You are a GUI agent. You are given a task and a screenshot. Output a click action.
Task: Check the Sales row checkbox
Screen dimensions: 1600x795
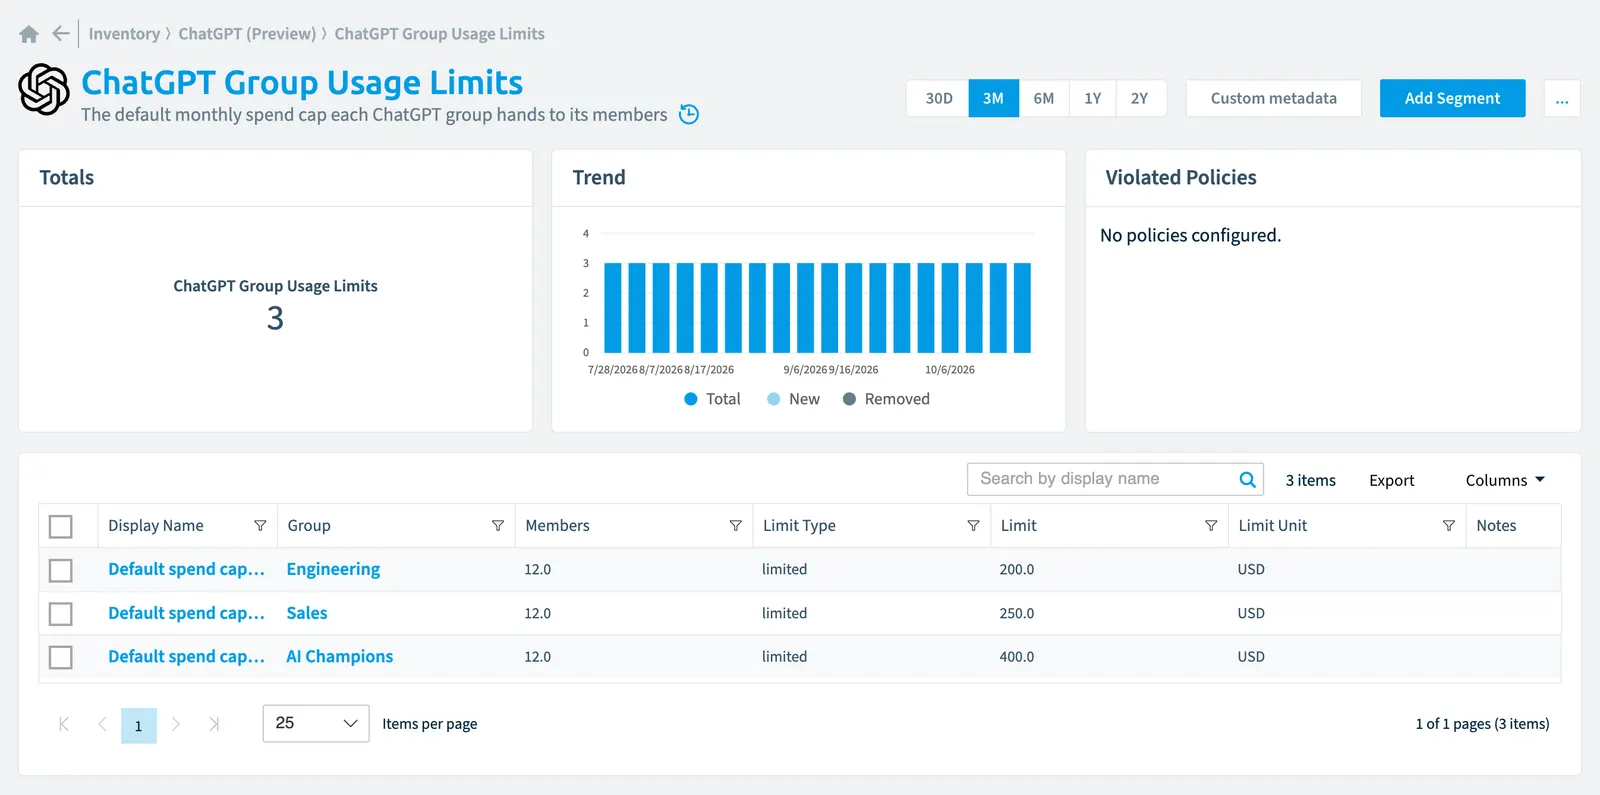pyautogui.click(x=61, y=613)
